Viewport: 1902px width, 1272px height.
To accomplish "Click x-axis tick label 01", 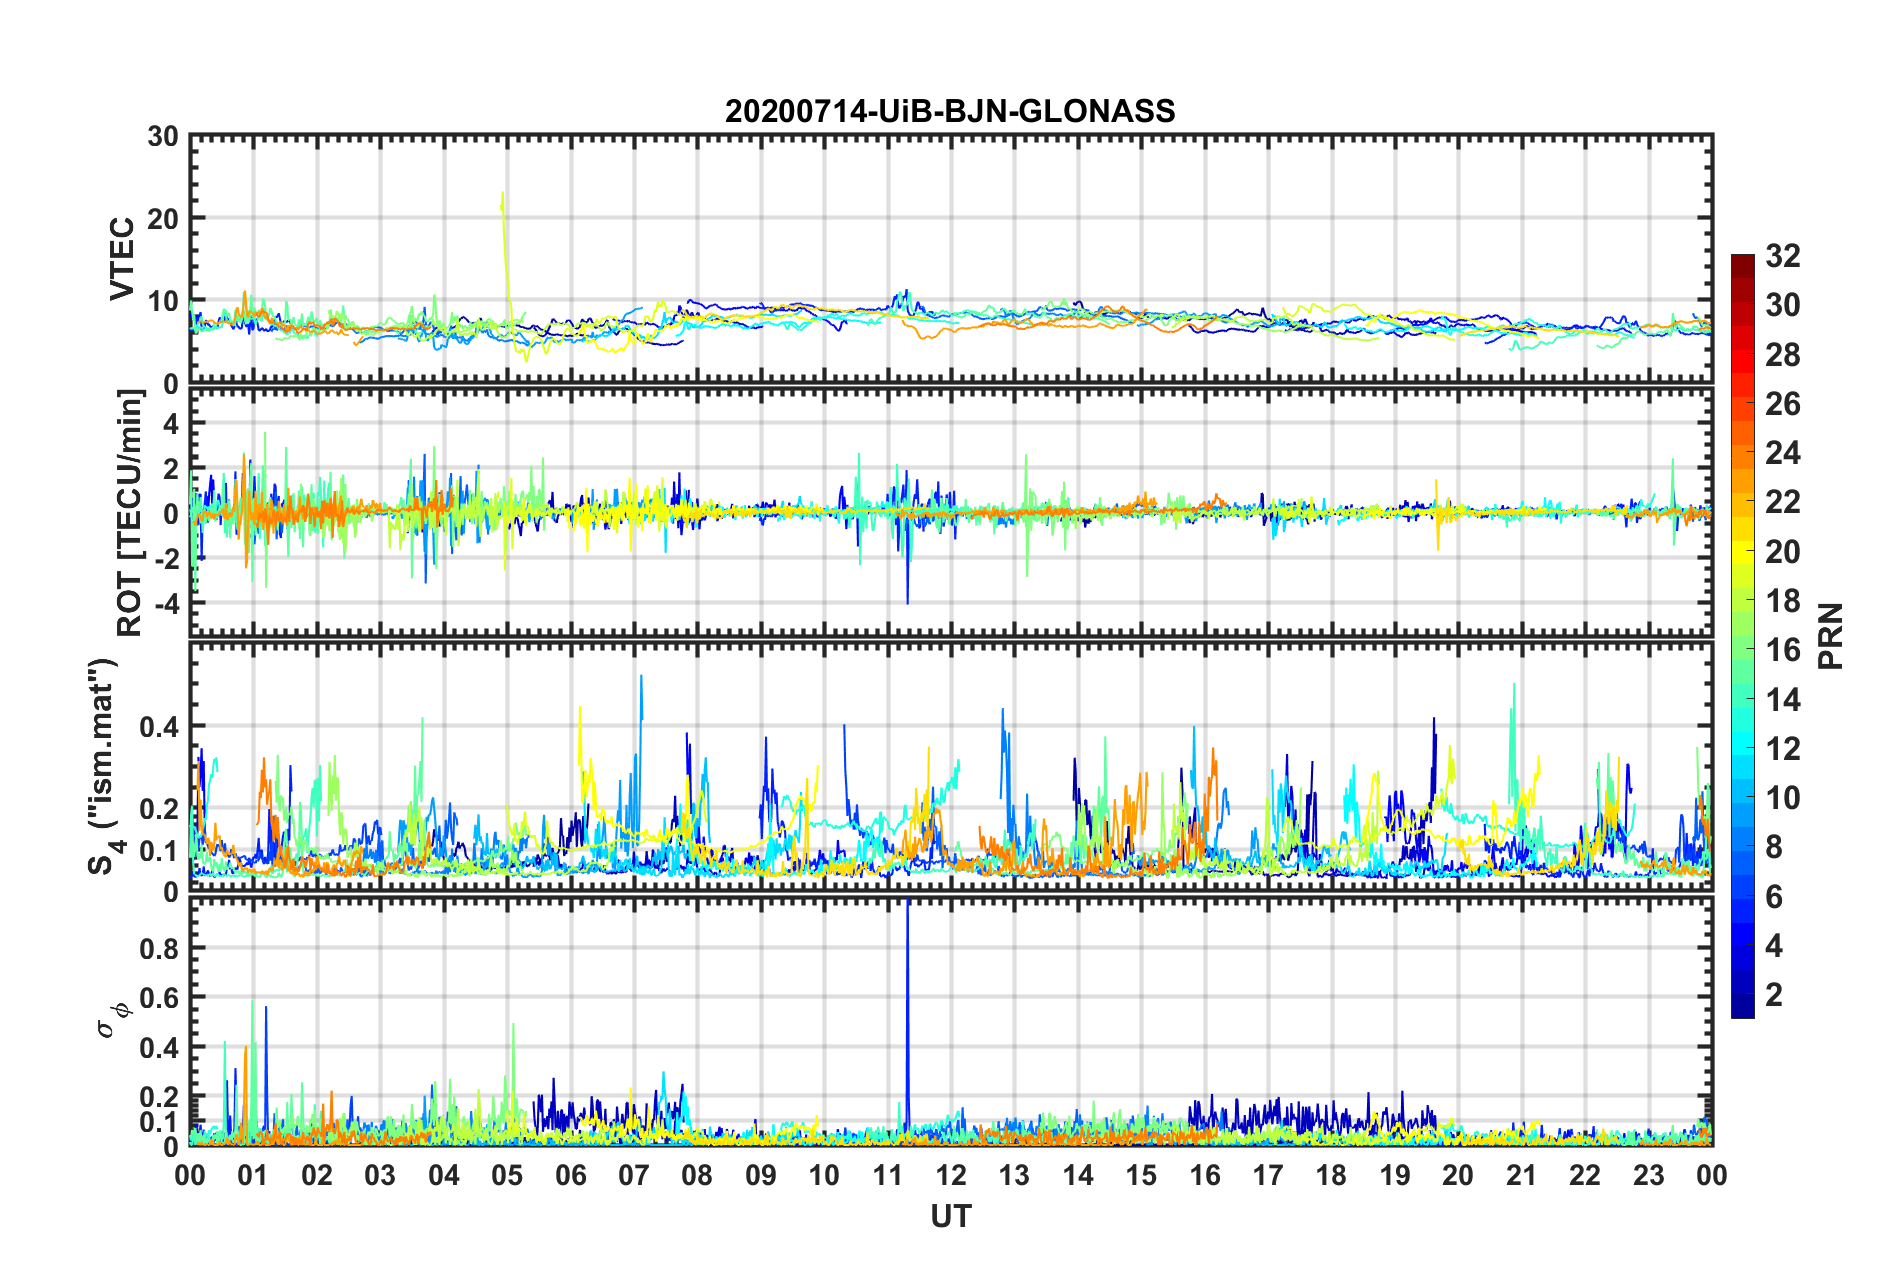I will pyautogui.click(x=253, y=1175).
